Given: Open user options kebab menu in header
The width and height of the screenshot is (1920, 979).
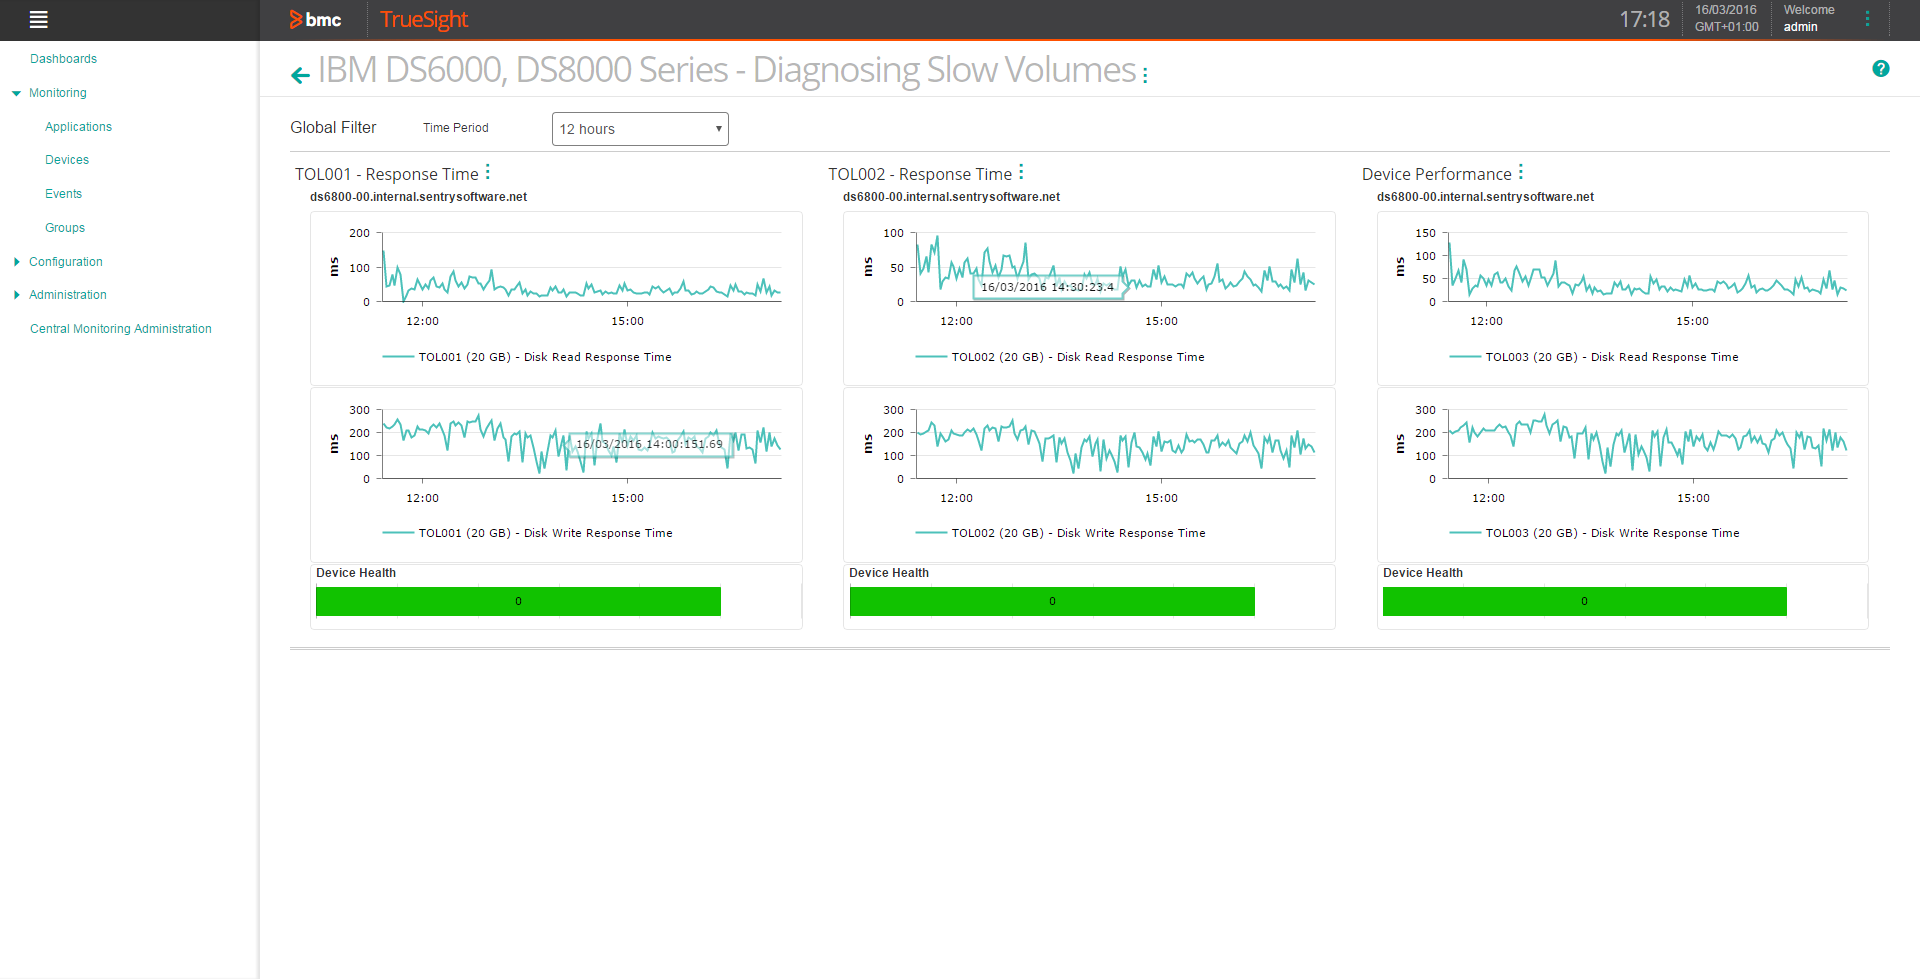Looking at the screenshot, I should point(1867,19).
